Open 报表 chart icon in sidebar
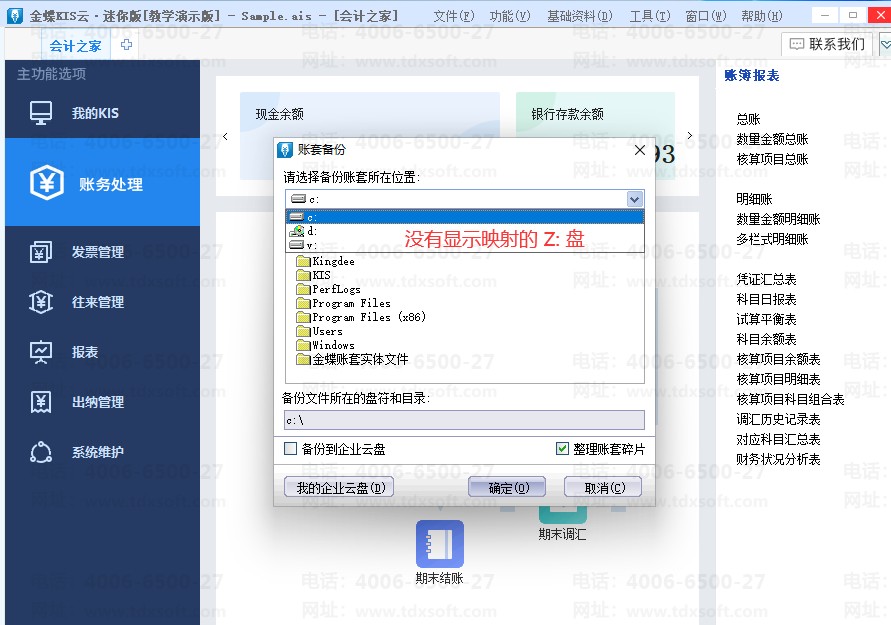Screen dimensions: 891x625 41,352
